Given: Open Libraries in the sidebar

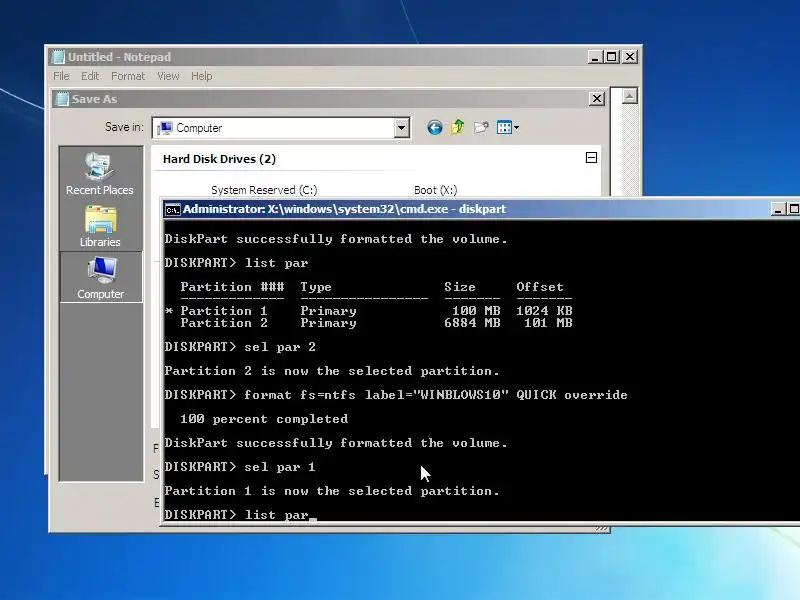Looking at the screenshot, I should (100, 226).
